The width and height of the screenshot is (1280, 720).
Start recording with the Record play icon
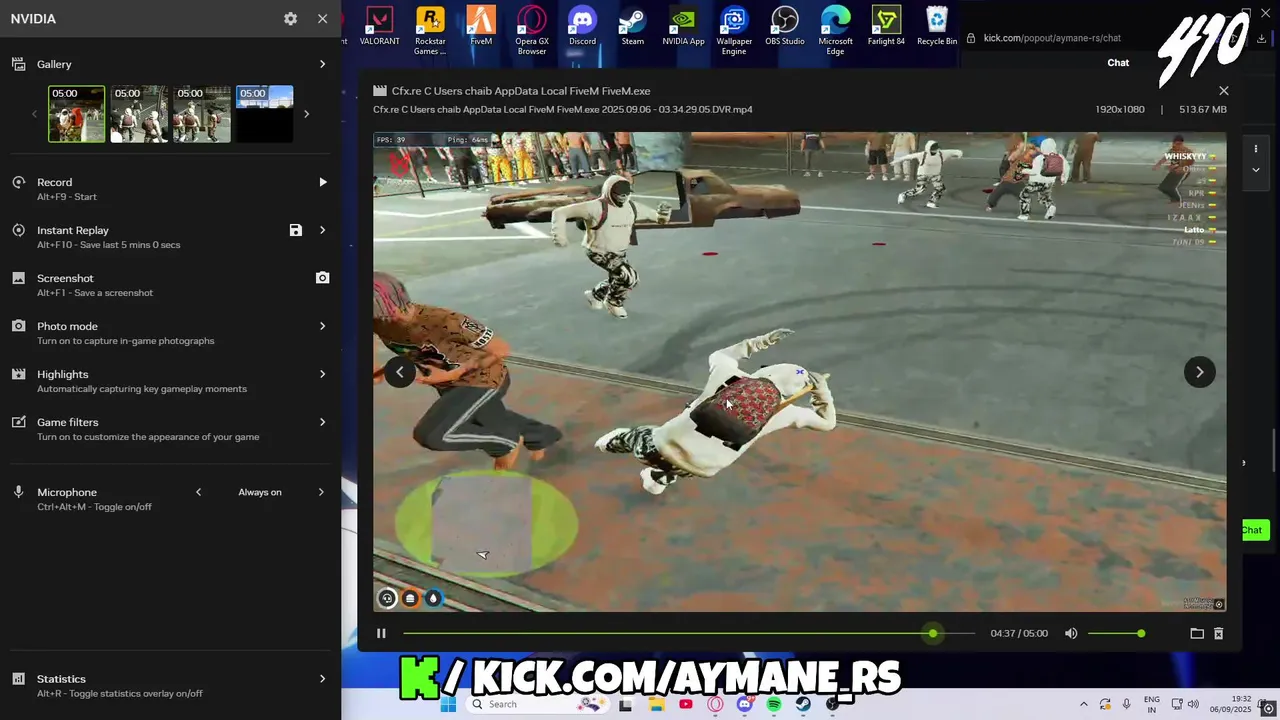click(322, 182)
